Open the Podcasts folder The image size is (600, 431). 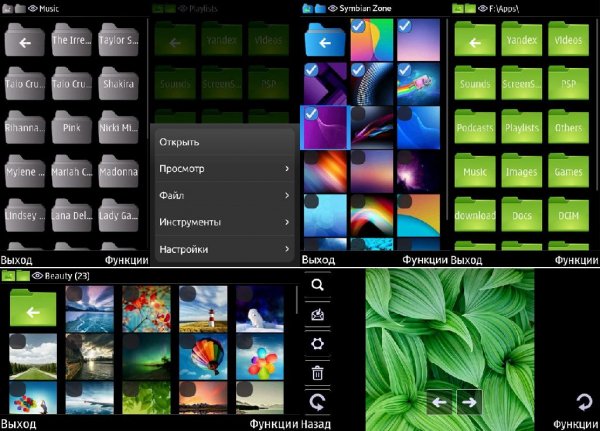[475, 127]
